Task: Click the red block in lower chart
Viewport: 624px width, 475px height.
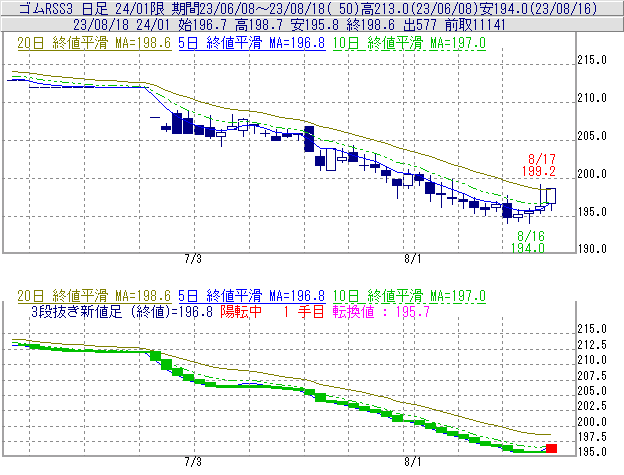Action: 551,448
